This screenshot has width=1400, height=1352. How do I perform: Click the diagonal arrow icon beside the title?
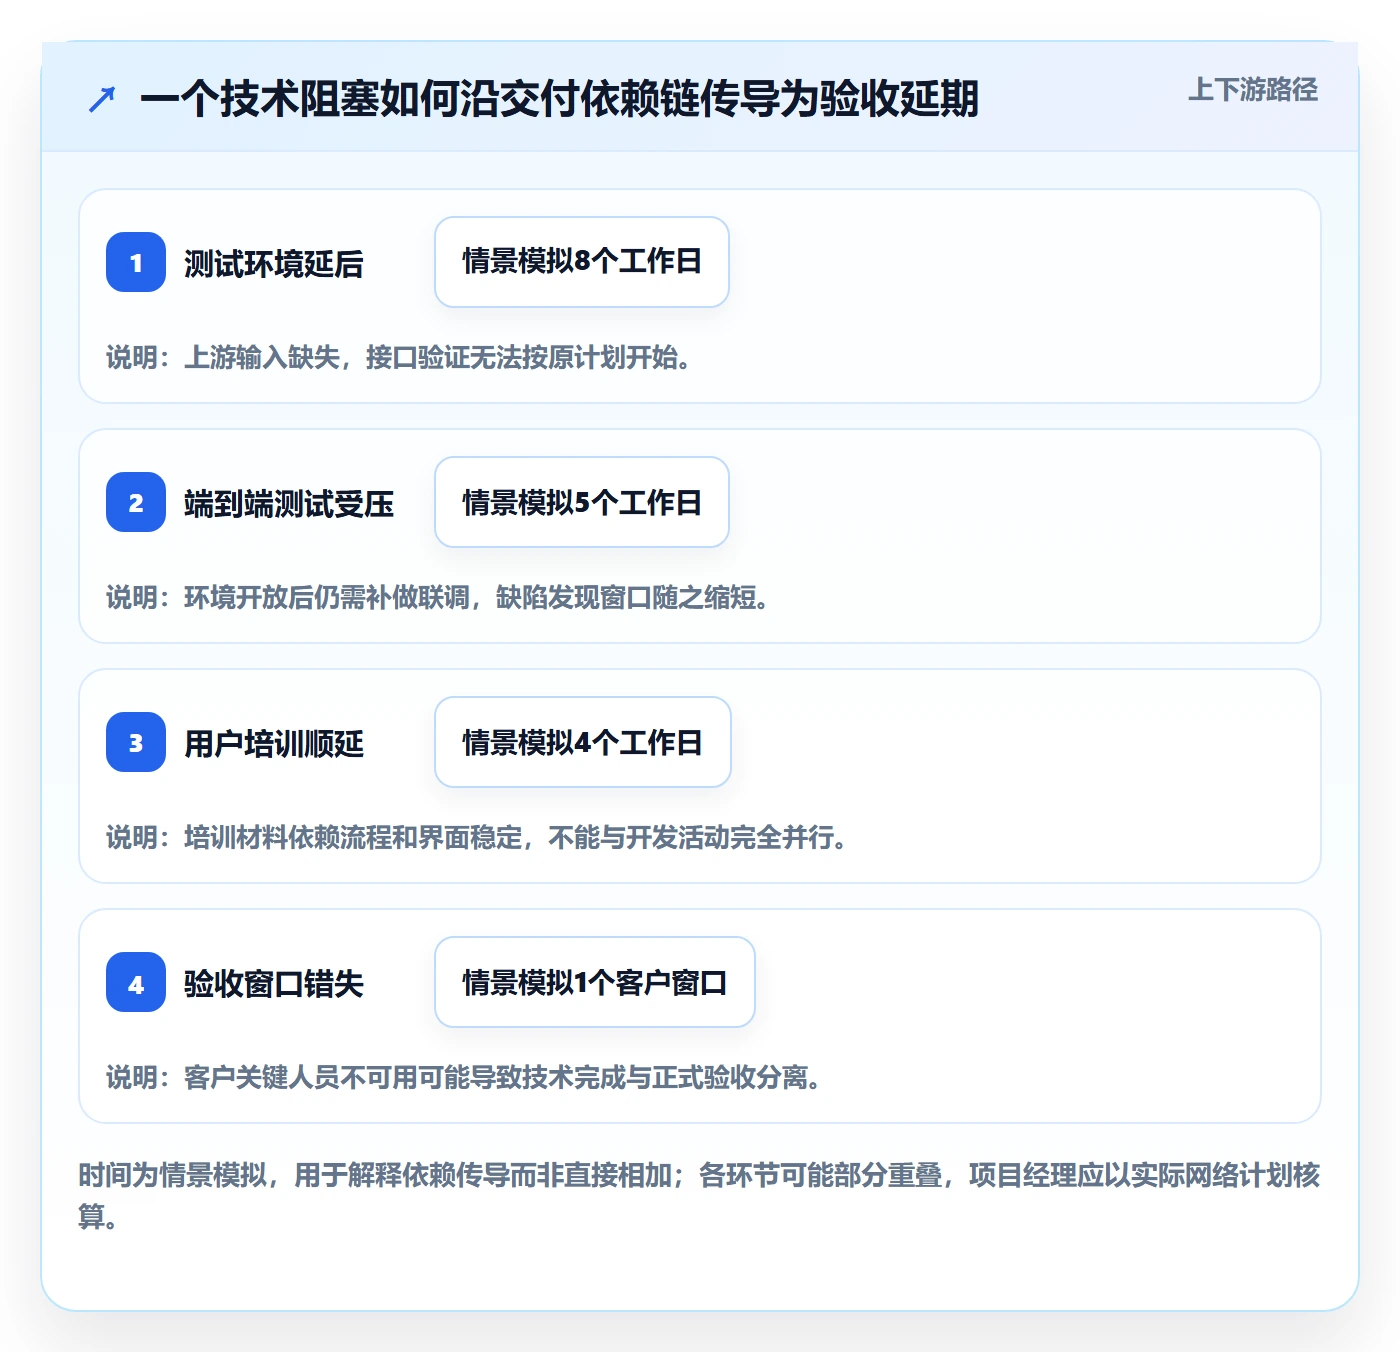click(x=102, y=99)
